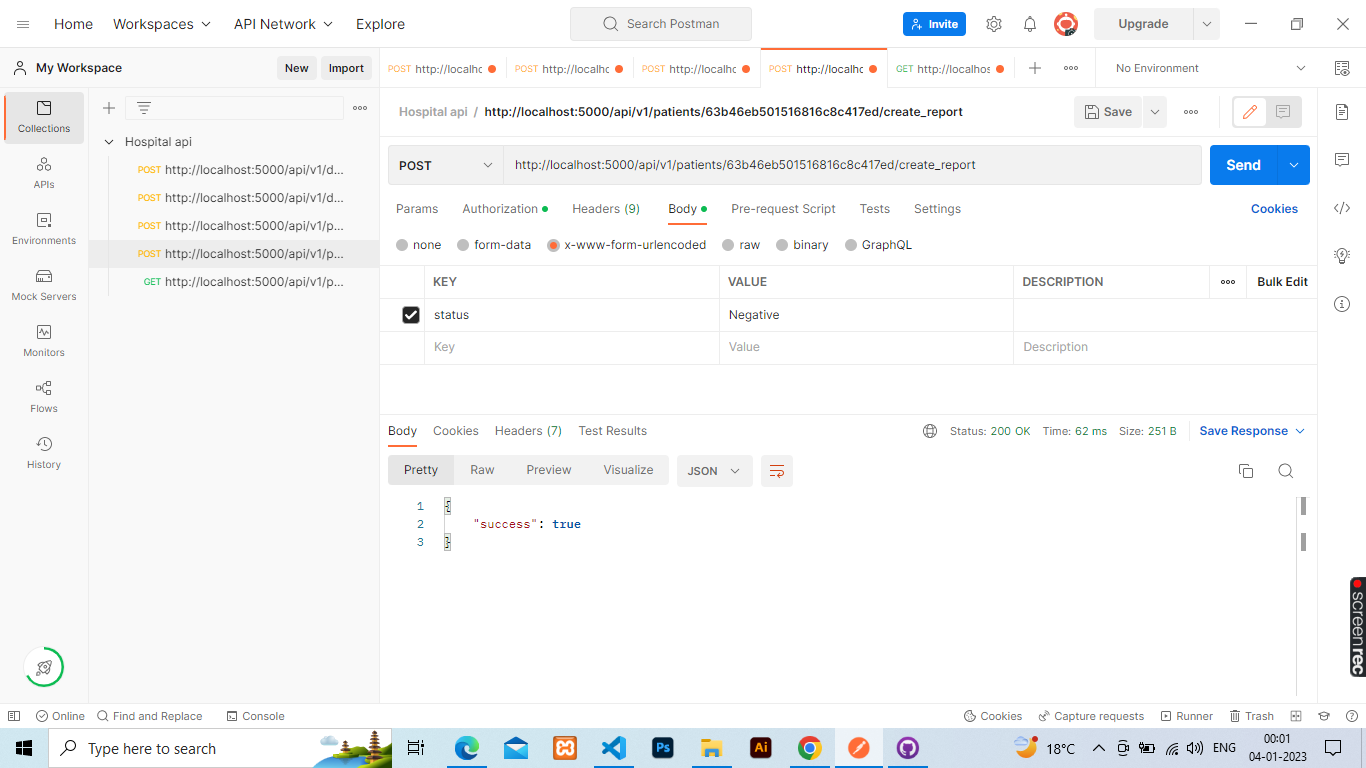Open the JSON response format dropdown
The width and height of the screenshot is (1366, 768).
pos(714,470)
